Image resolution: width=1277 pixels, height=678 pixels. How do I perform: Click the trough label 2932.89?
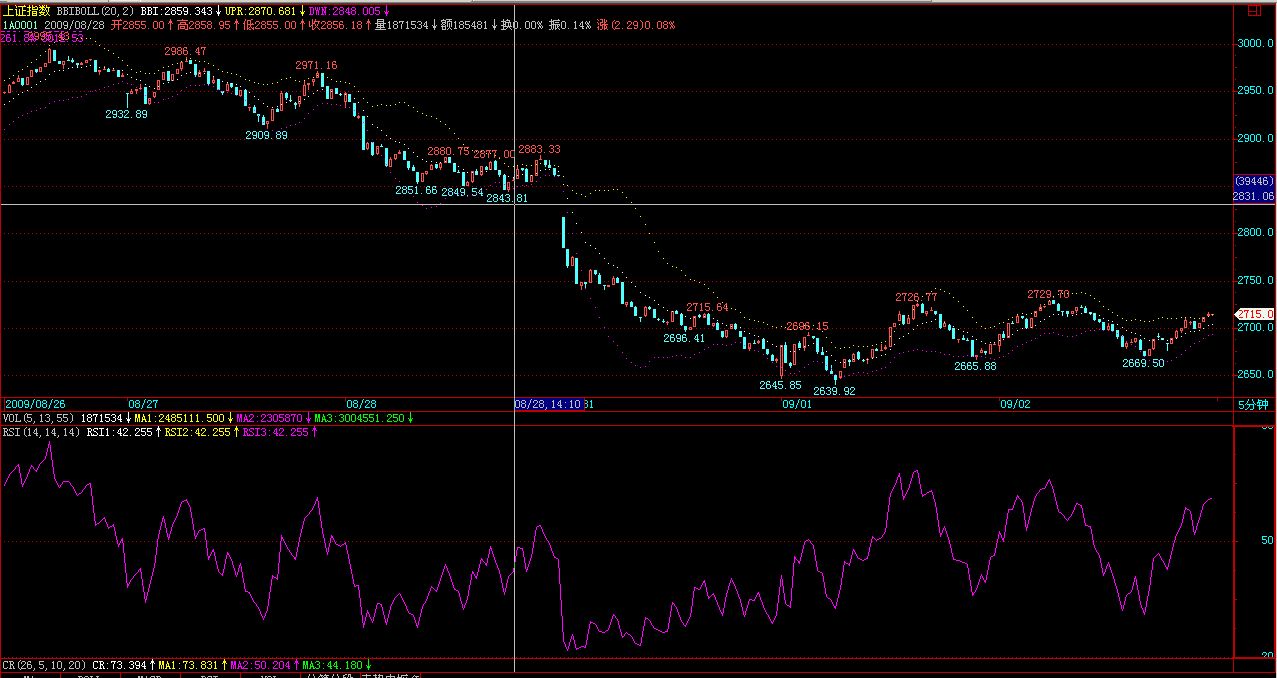coord(127,115)
